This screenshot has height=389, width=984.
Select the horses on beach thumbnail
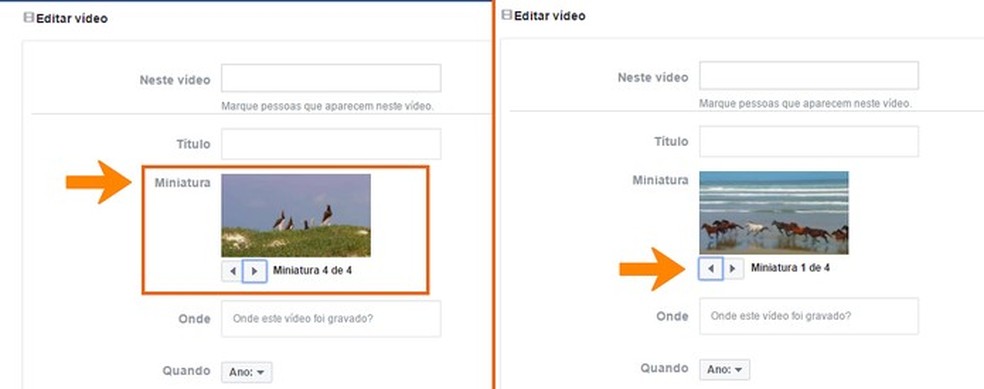[x=774, y=213]
